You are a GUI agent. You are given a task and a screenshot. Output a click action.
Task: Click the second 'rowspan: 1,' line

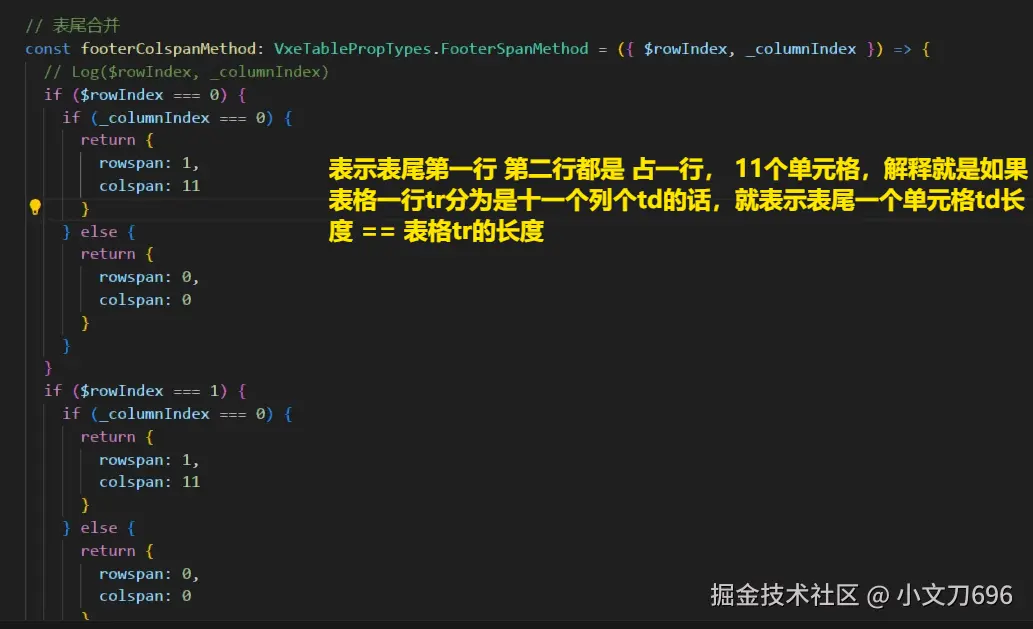149,460
